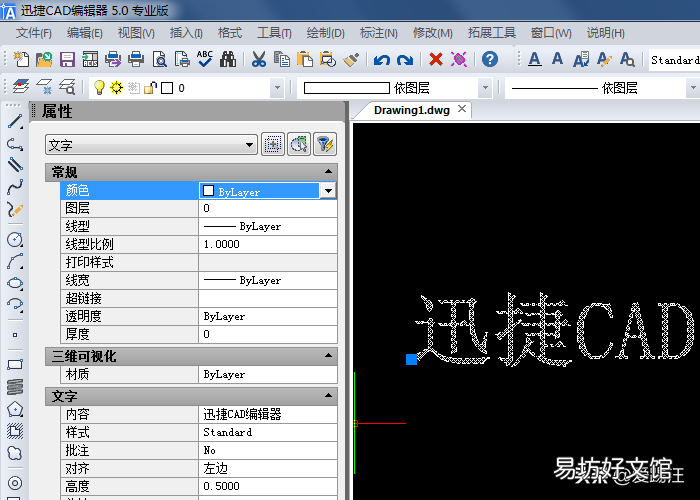
Task: Click the magenta Purge icon
Action: 459,59
